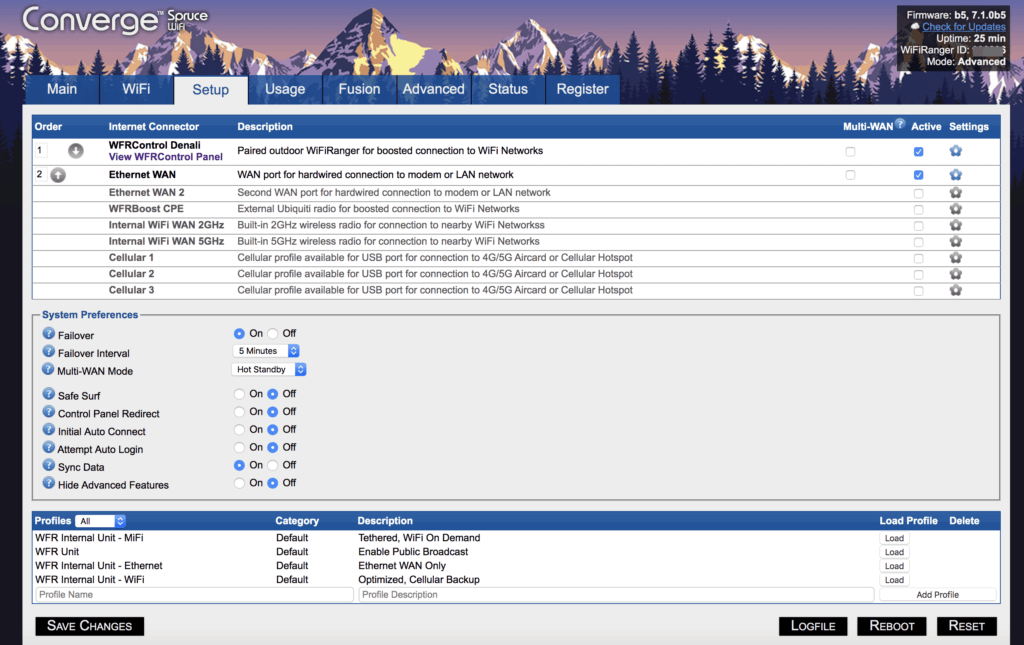Enable Active for Internal WiFi WAN 2GHz
1024x645 pixels.
pos(919,226)
